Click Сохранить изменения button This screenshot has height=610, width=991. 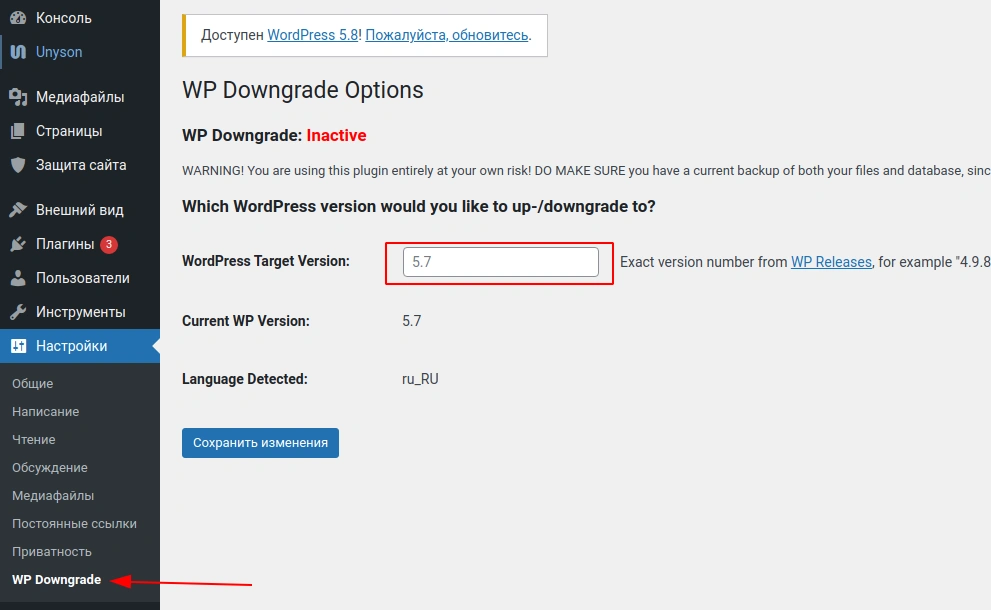pos(260,442)
